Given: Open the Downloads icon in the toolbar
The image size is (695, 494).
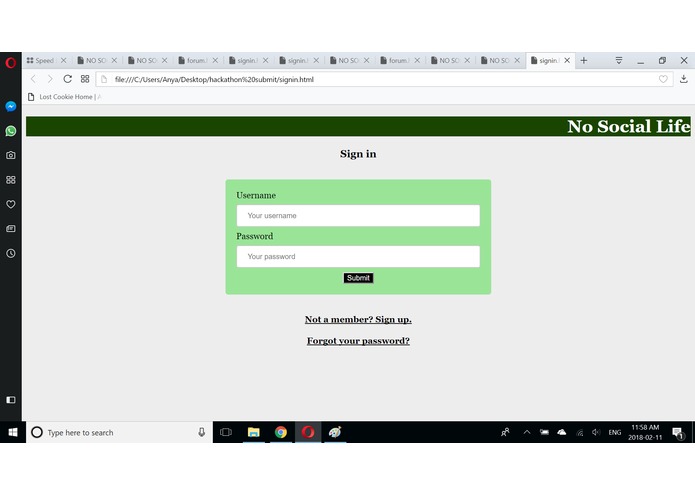Looking at the screenshot, I should click(x=683, y=79).
